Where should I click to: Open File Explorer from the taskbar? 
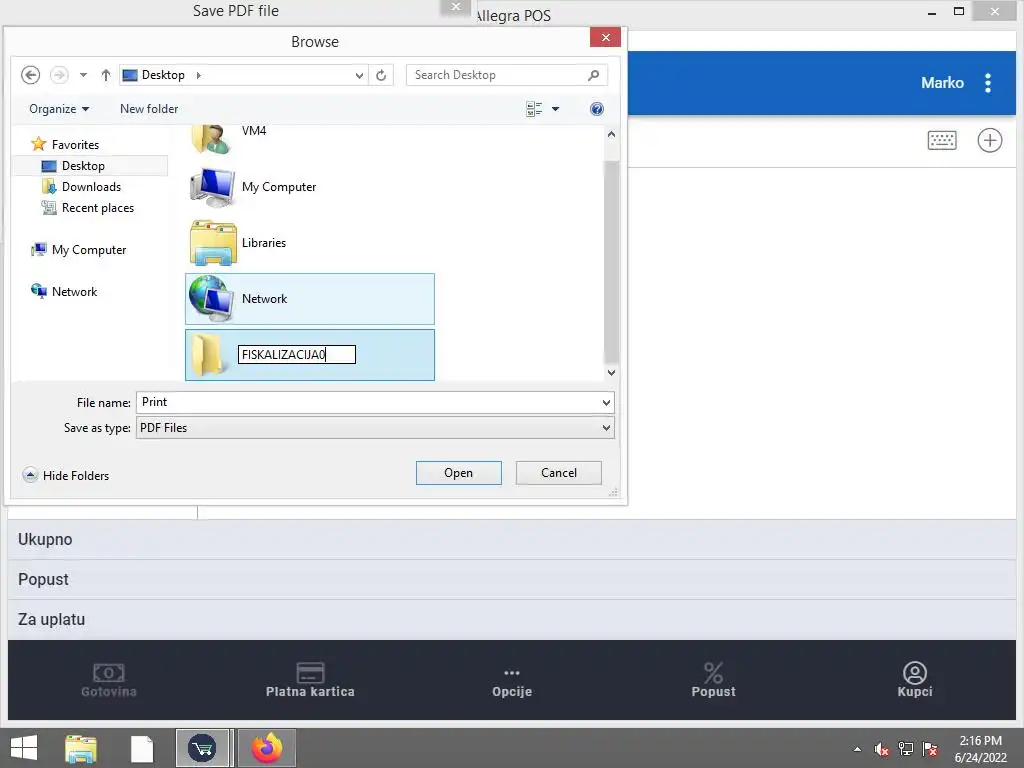81,748
